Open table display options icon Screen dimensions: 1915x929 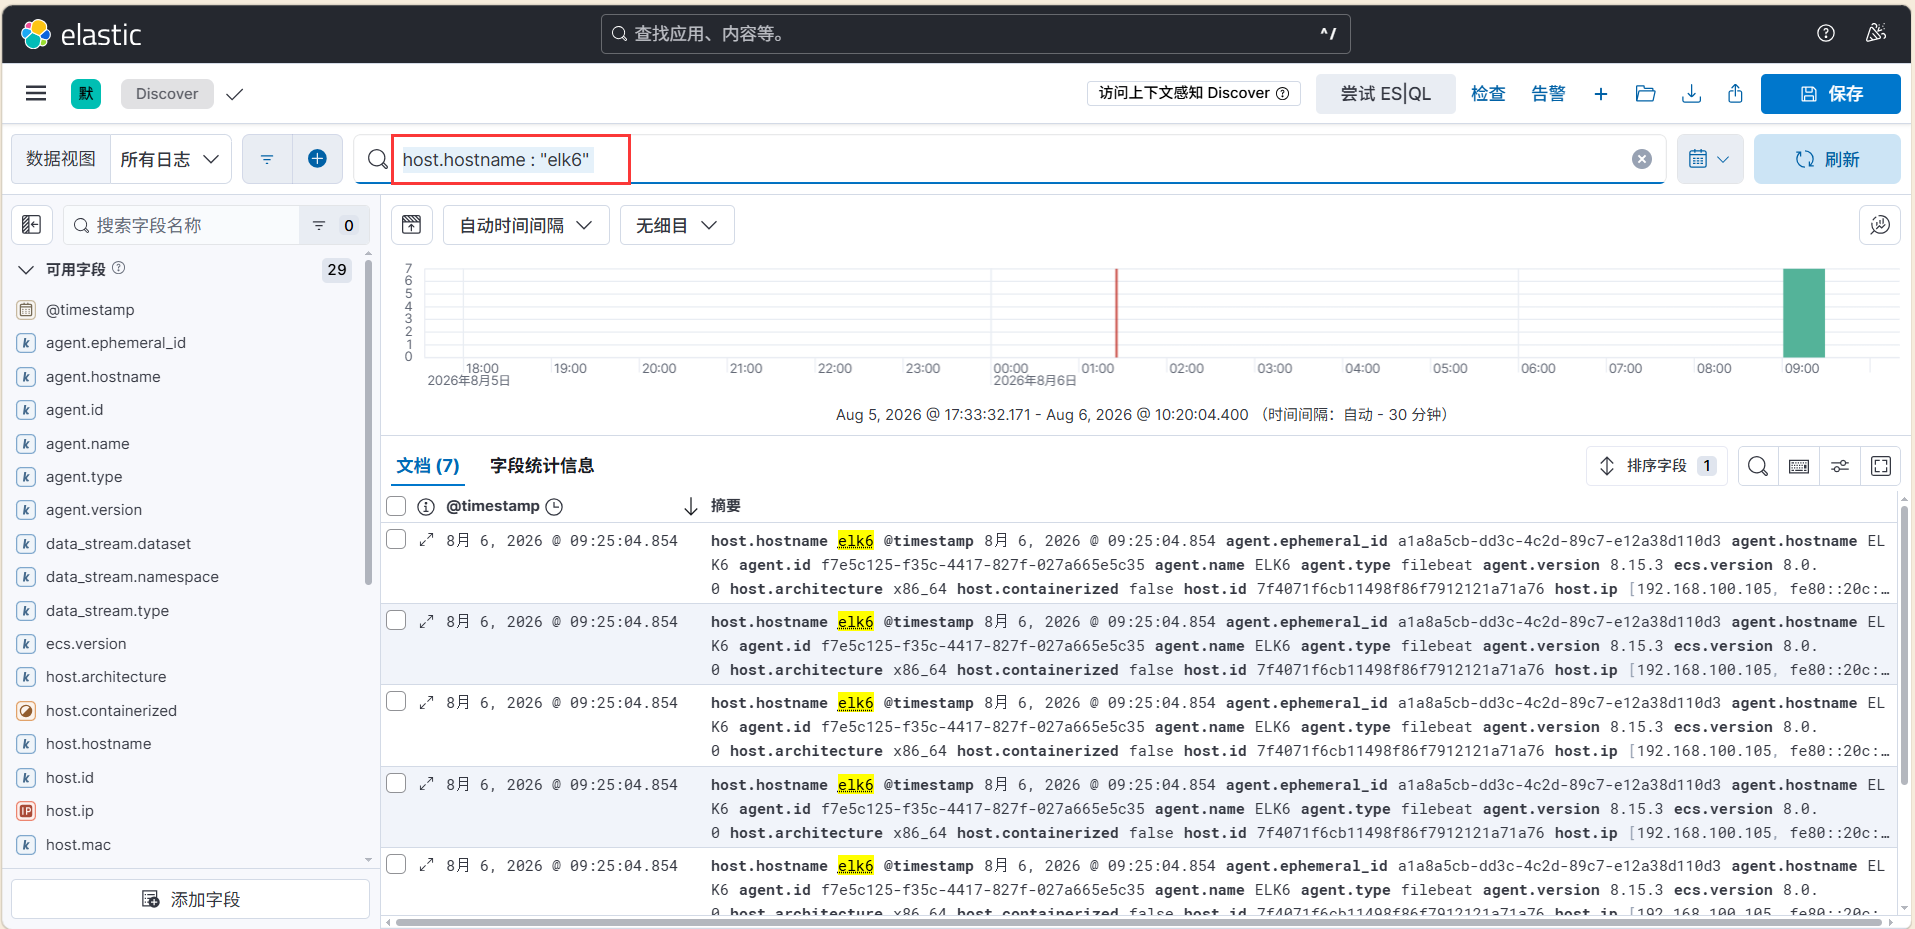tap(1840, 466)
